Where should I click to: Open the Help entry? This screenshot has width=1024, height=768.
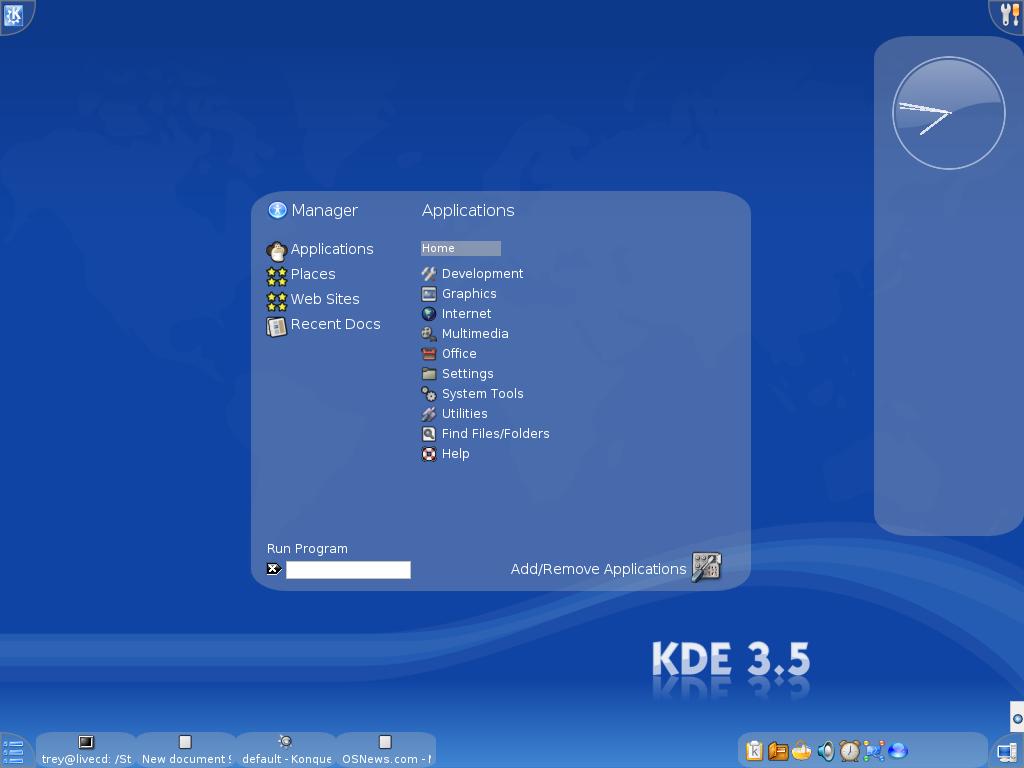click(x=455, y=454)
